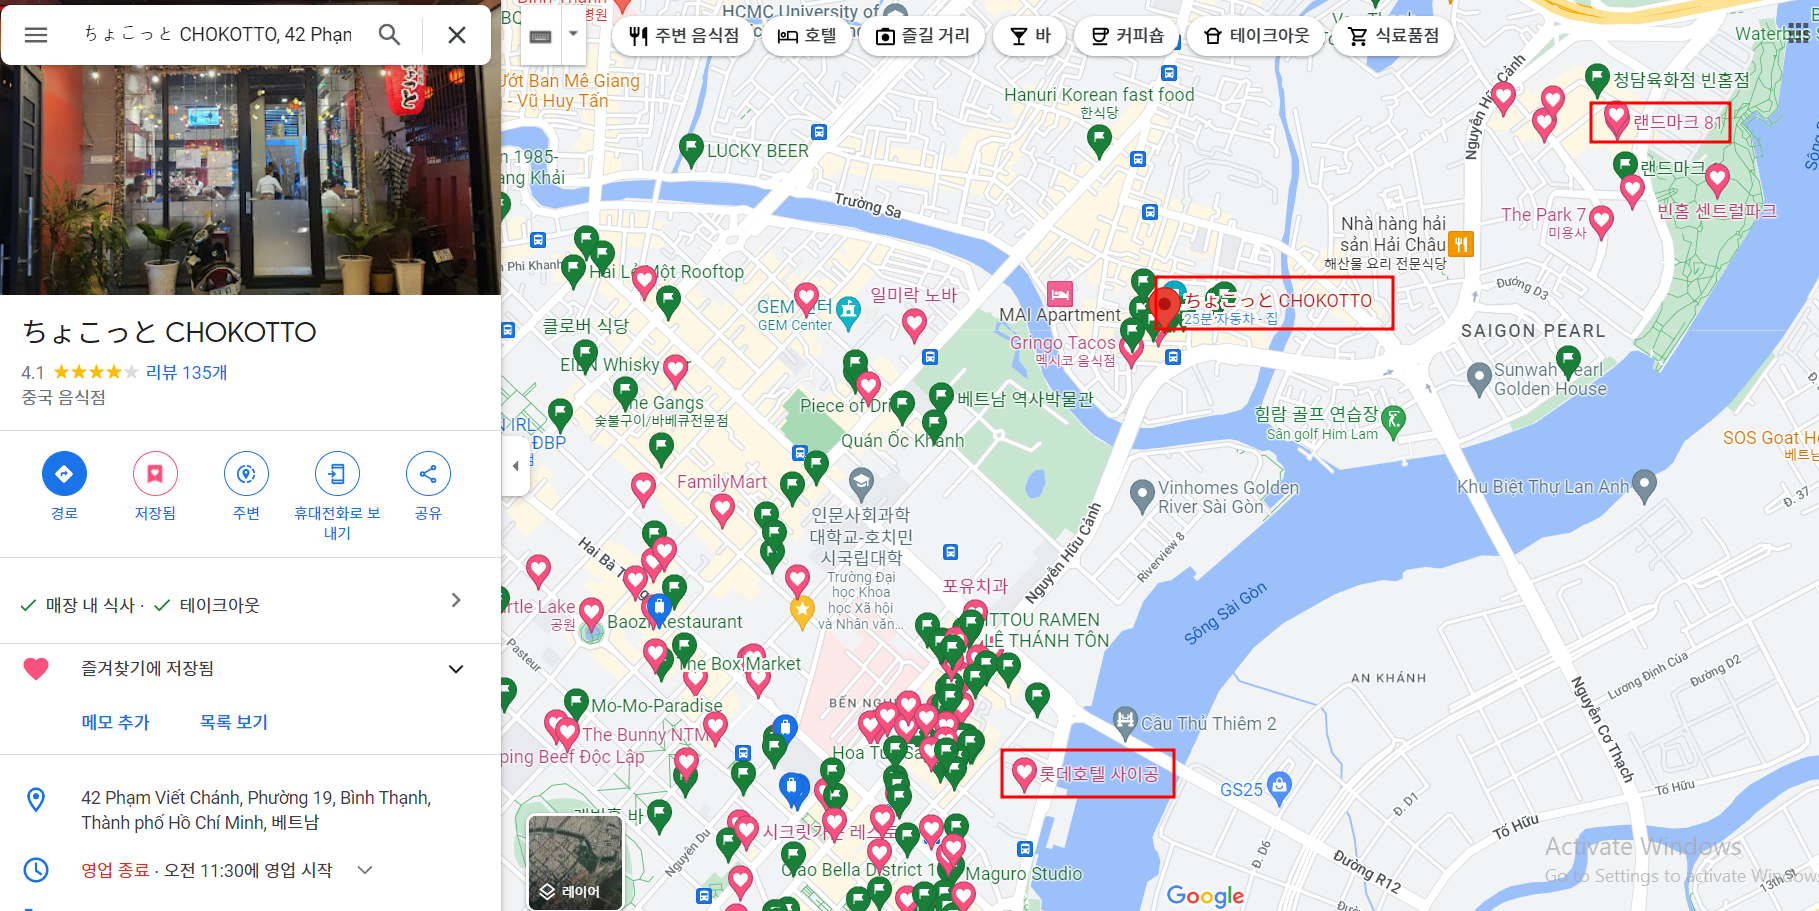Click the 베트남 역사박물관 green pin
The image size is (1819, 911).
941,398
